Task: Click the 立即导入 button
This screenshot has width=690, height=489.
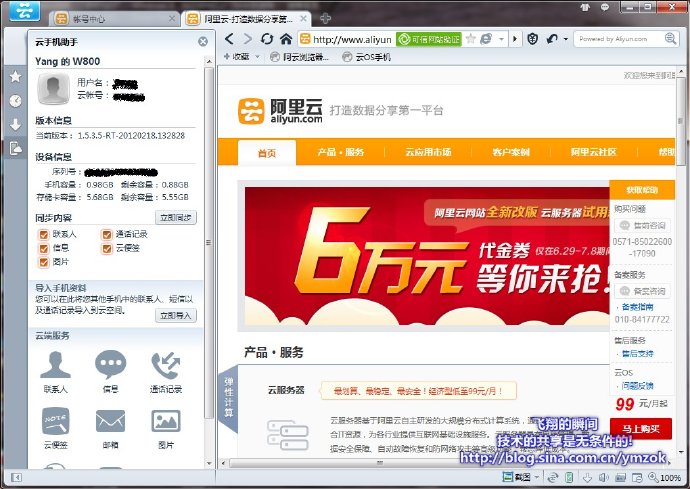Action: click(x=176, y=315)
